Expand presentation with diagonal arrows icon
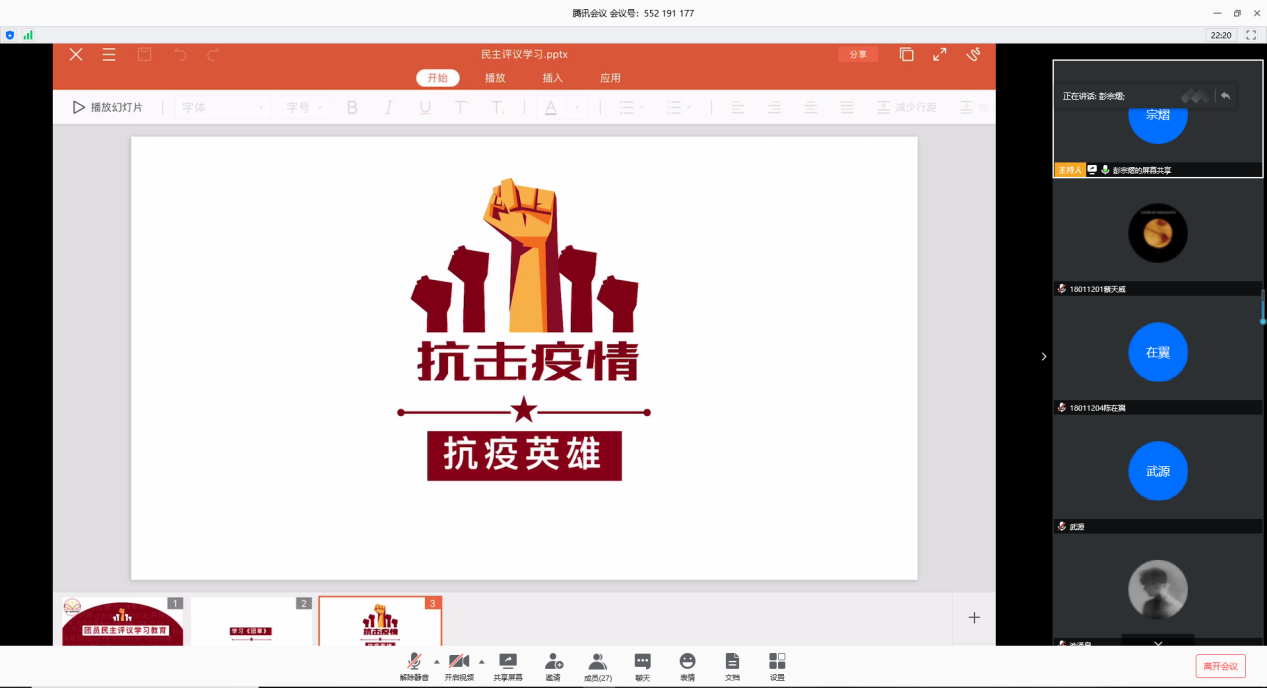Image resolution: width=1267 pixels, height=688 pixels. (x=939, y=54)
